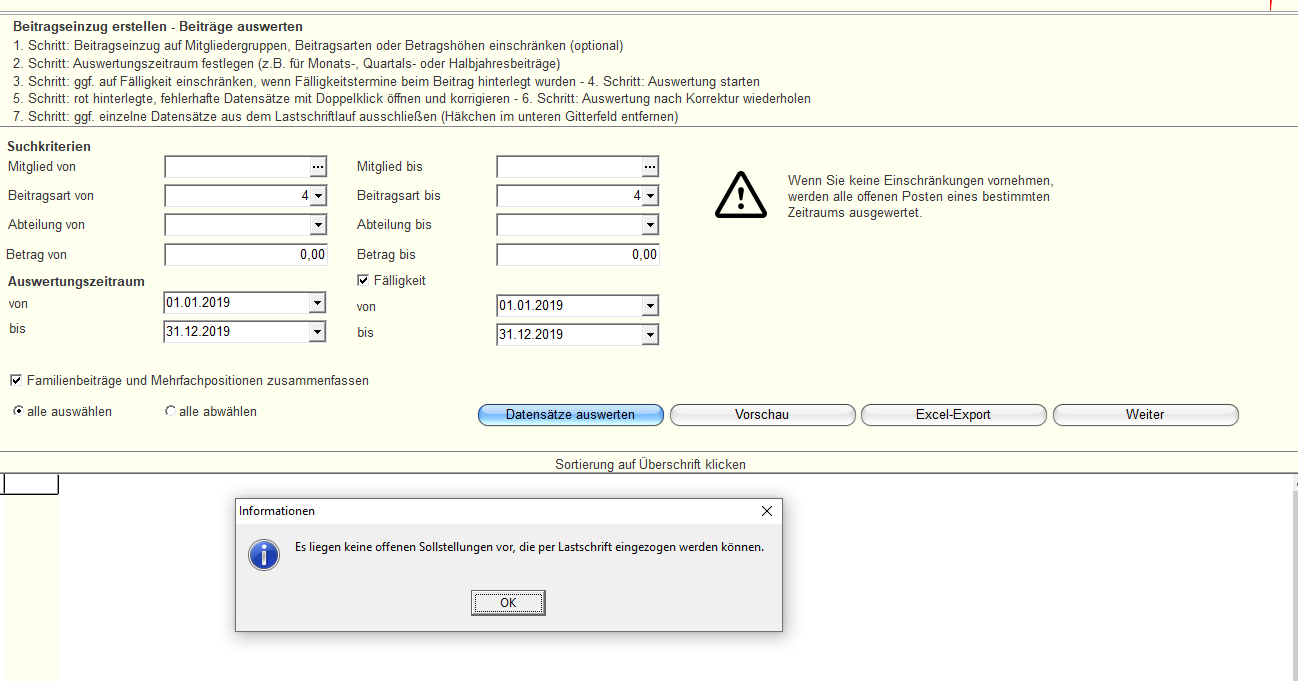Open the Abteilung von dropdown
1298x681 pixels.
point(318,225)
